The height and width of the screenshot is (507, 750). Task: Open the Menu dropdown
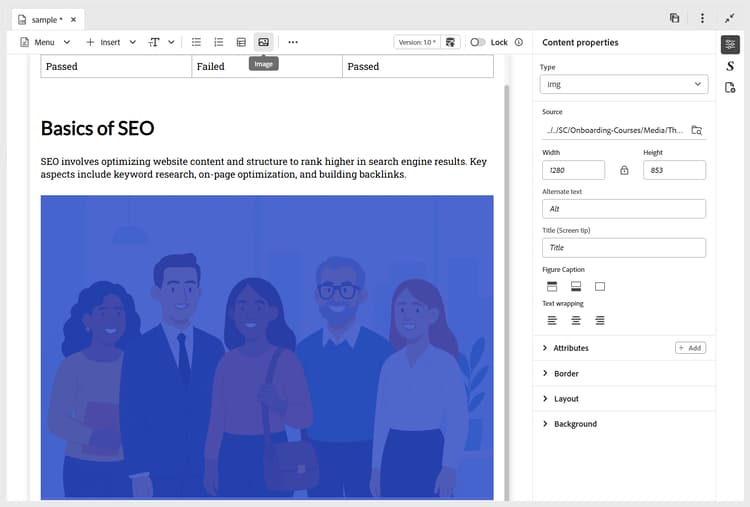pos(45,42)
